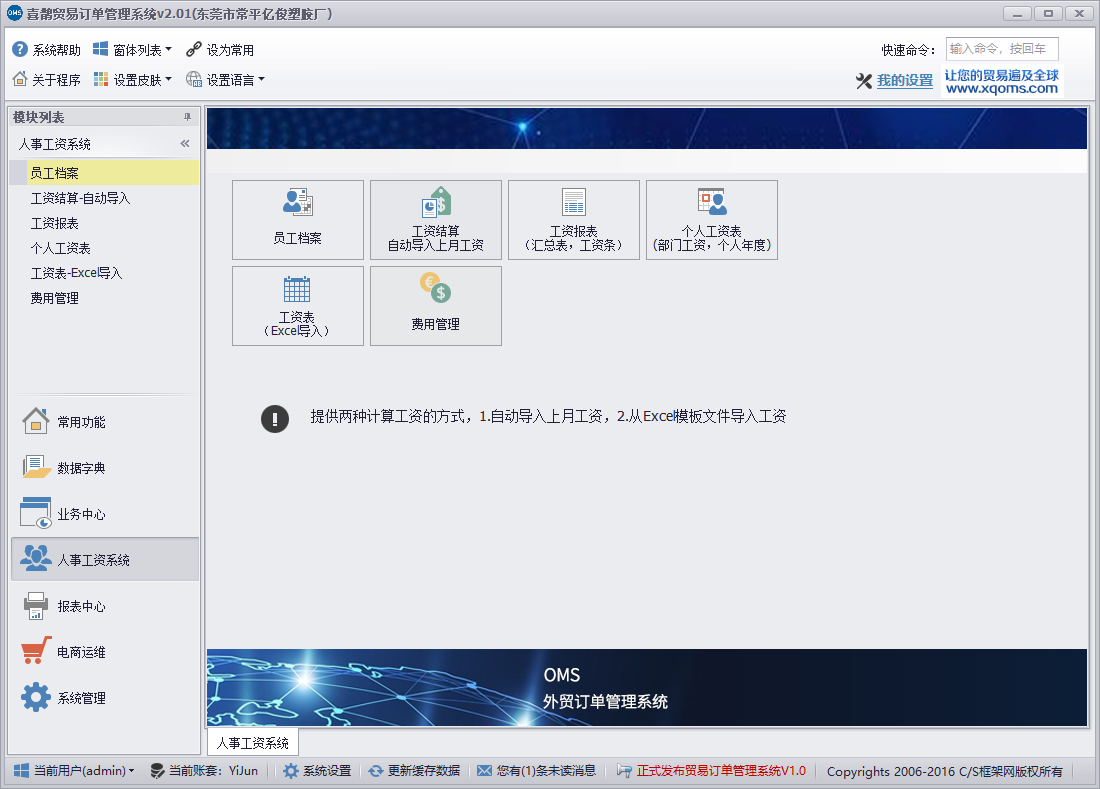This screenshot has width=1100, height=789.
Task: Click 更新缓存数据 refresh in status bar
Action: [x=414, y=771]
